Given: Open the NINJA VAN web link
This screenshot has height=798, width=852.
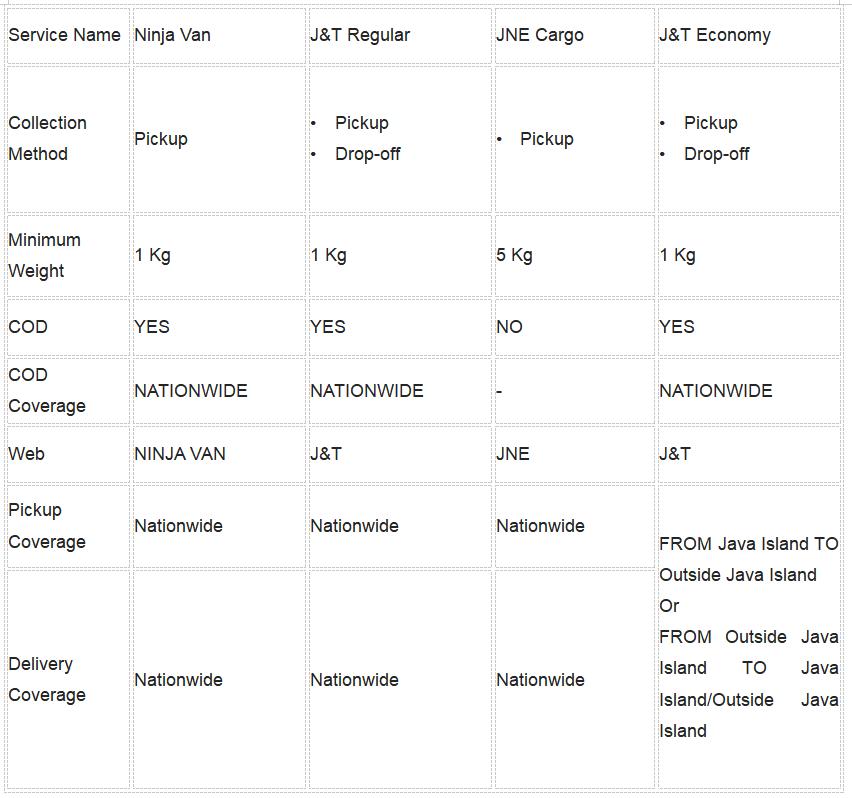Looking at the screenshot, I should coord(180,454).
